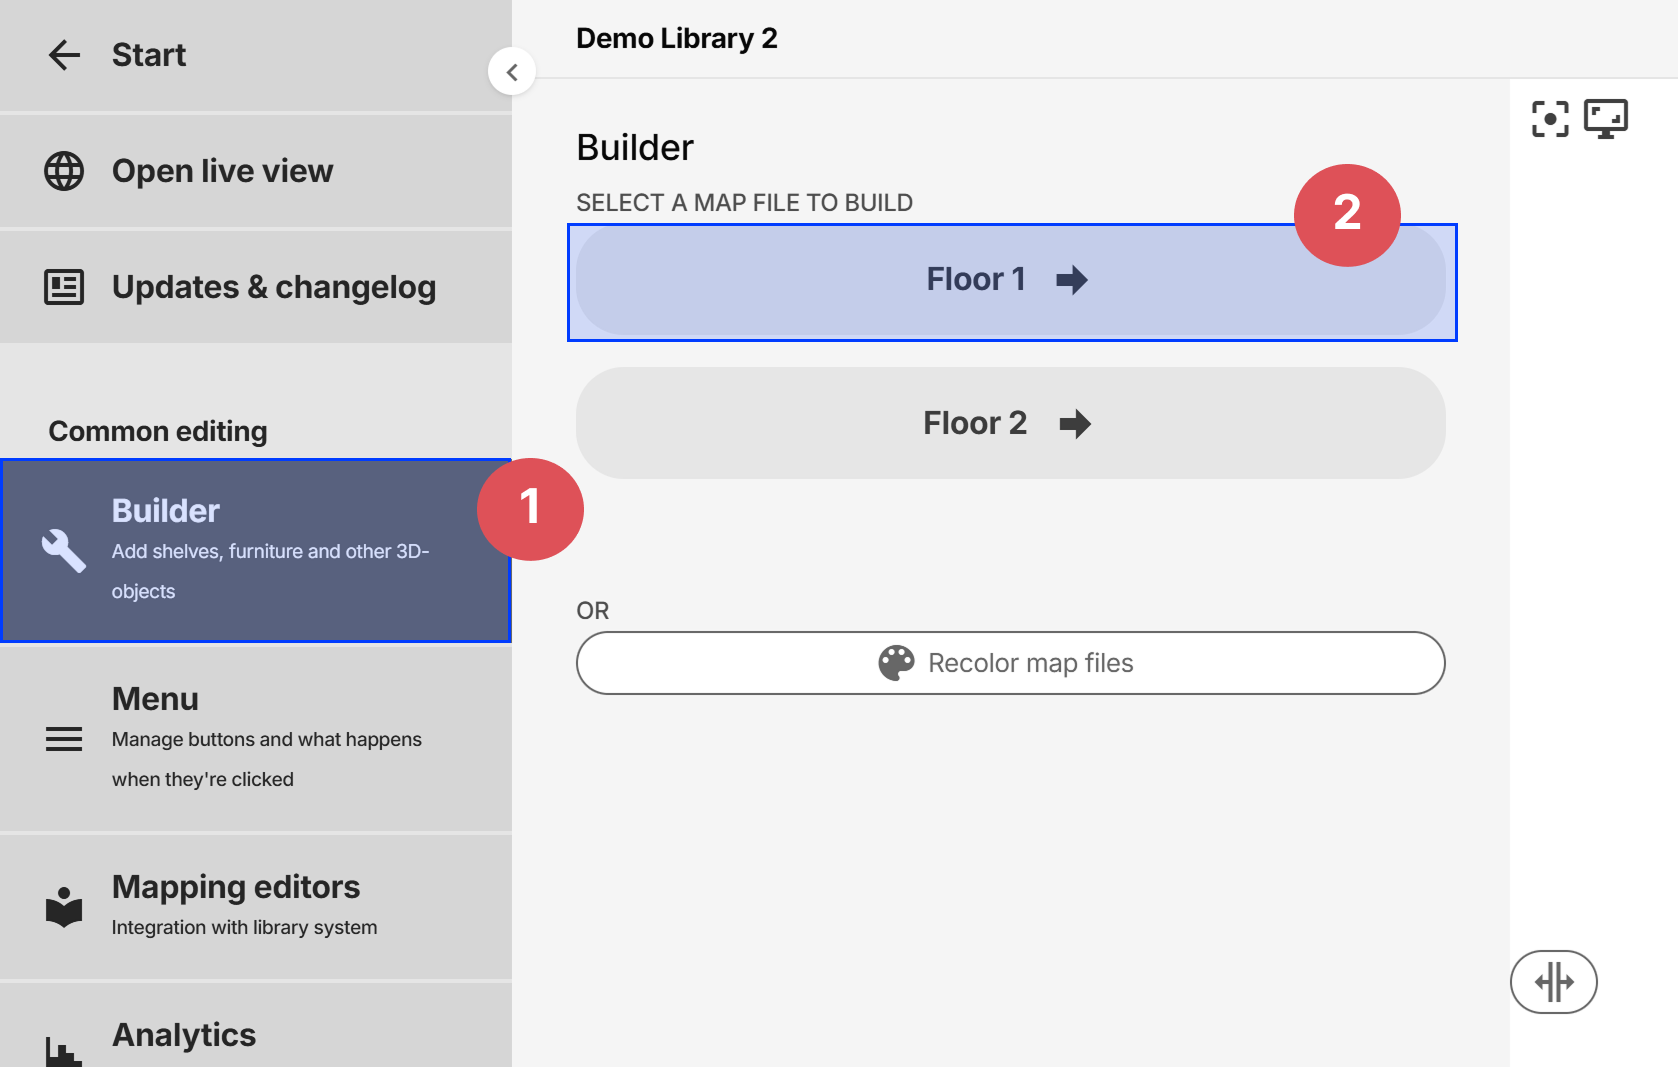Click the screen preview monitor icon
1678x1067 pixels.
pyautogui.click(x=1606, y=119)
